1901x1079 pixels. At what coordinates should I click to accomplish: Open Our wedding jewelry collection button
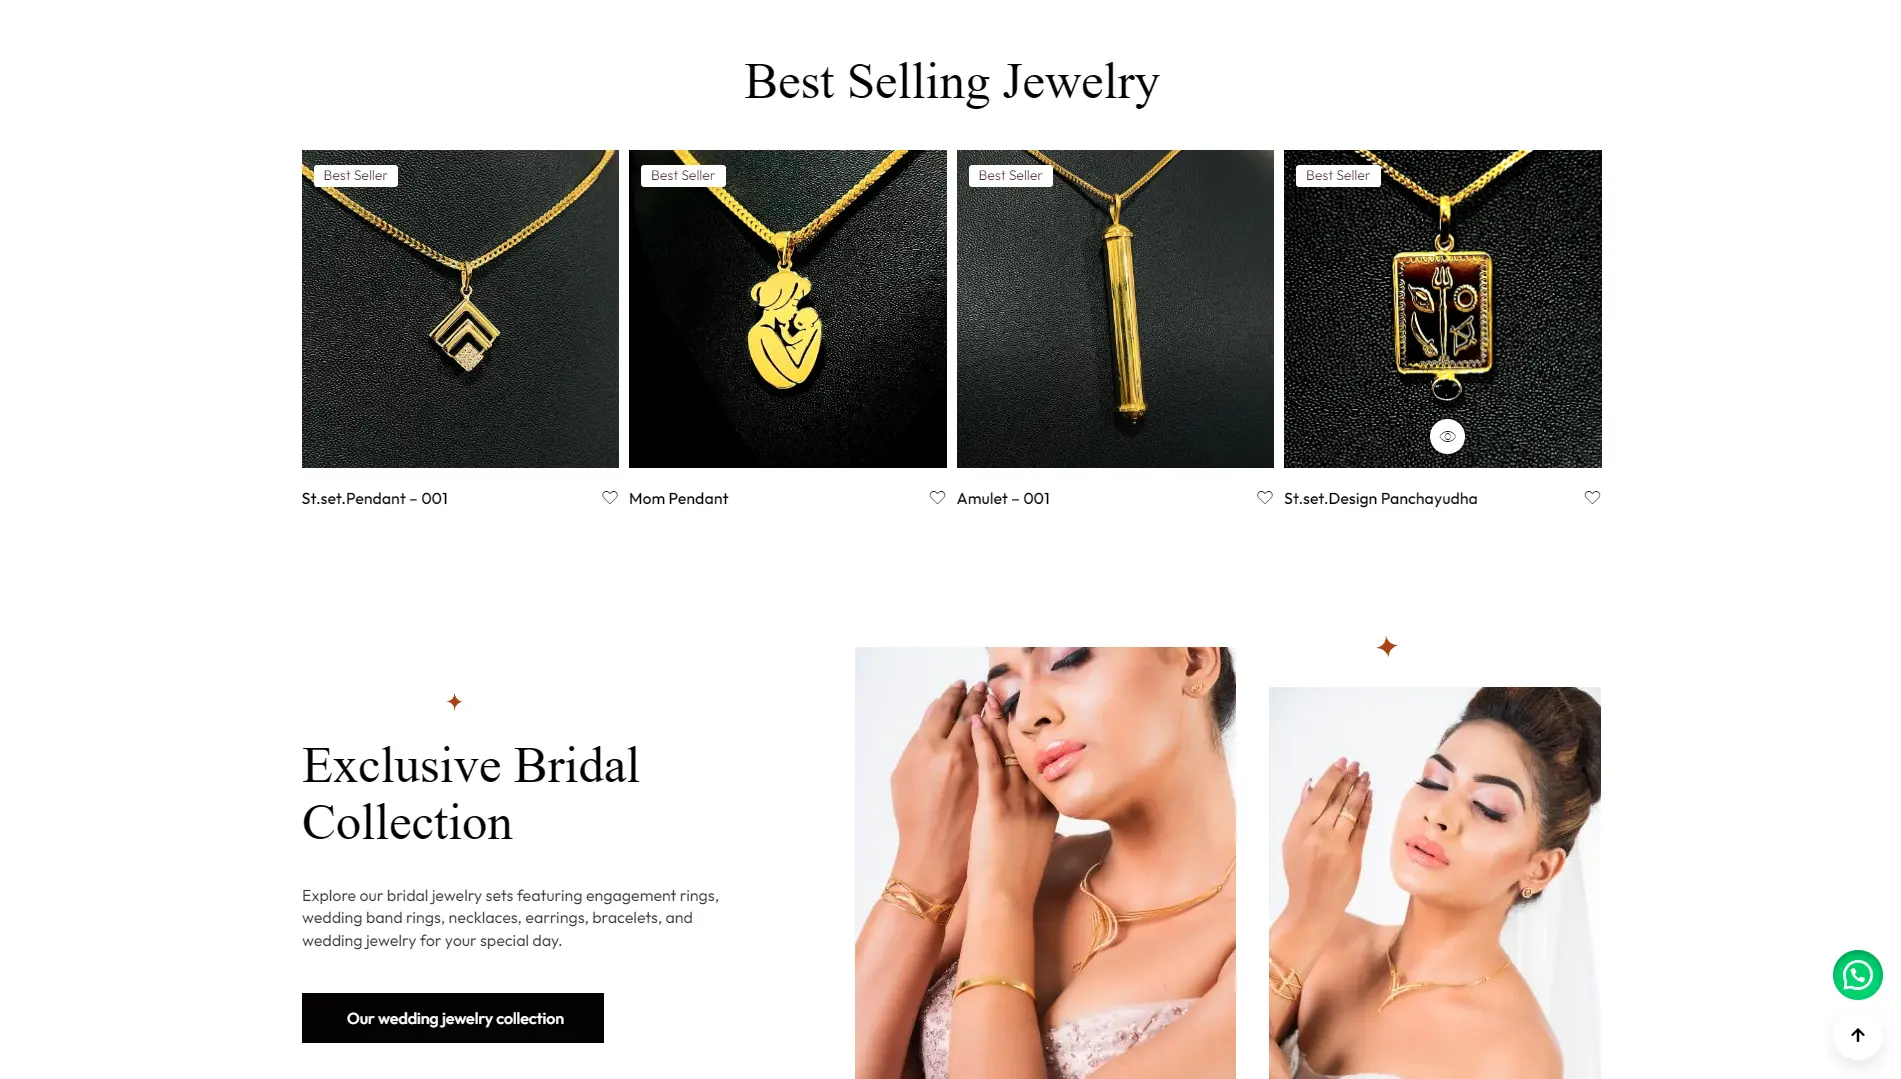[453, 1018]
